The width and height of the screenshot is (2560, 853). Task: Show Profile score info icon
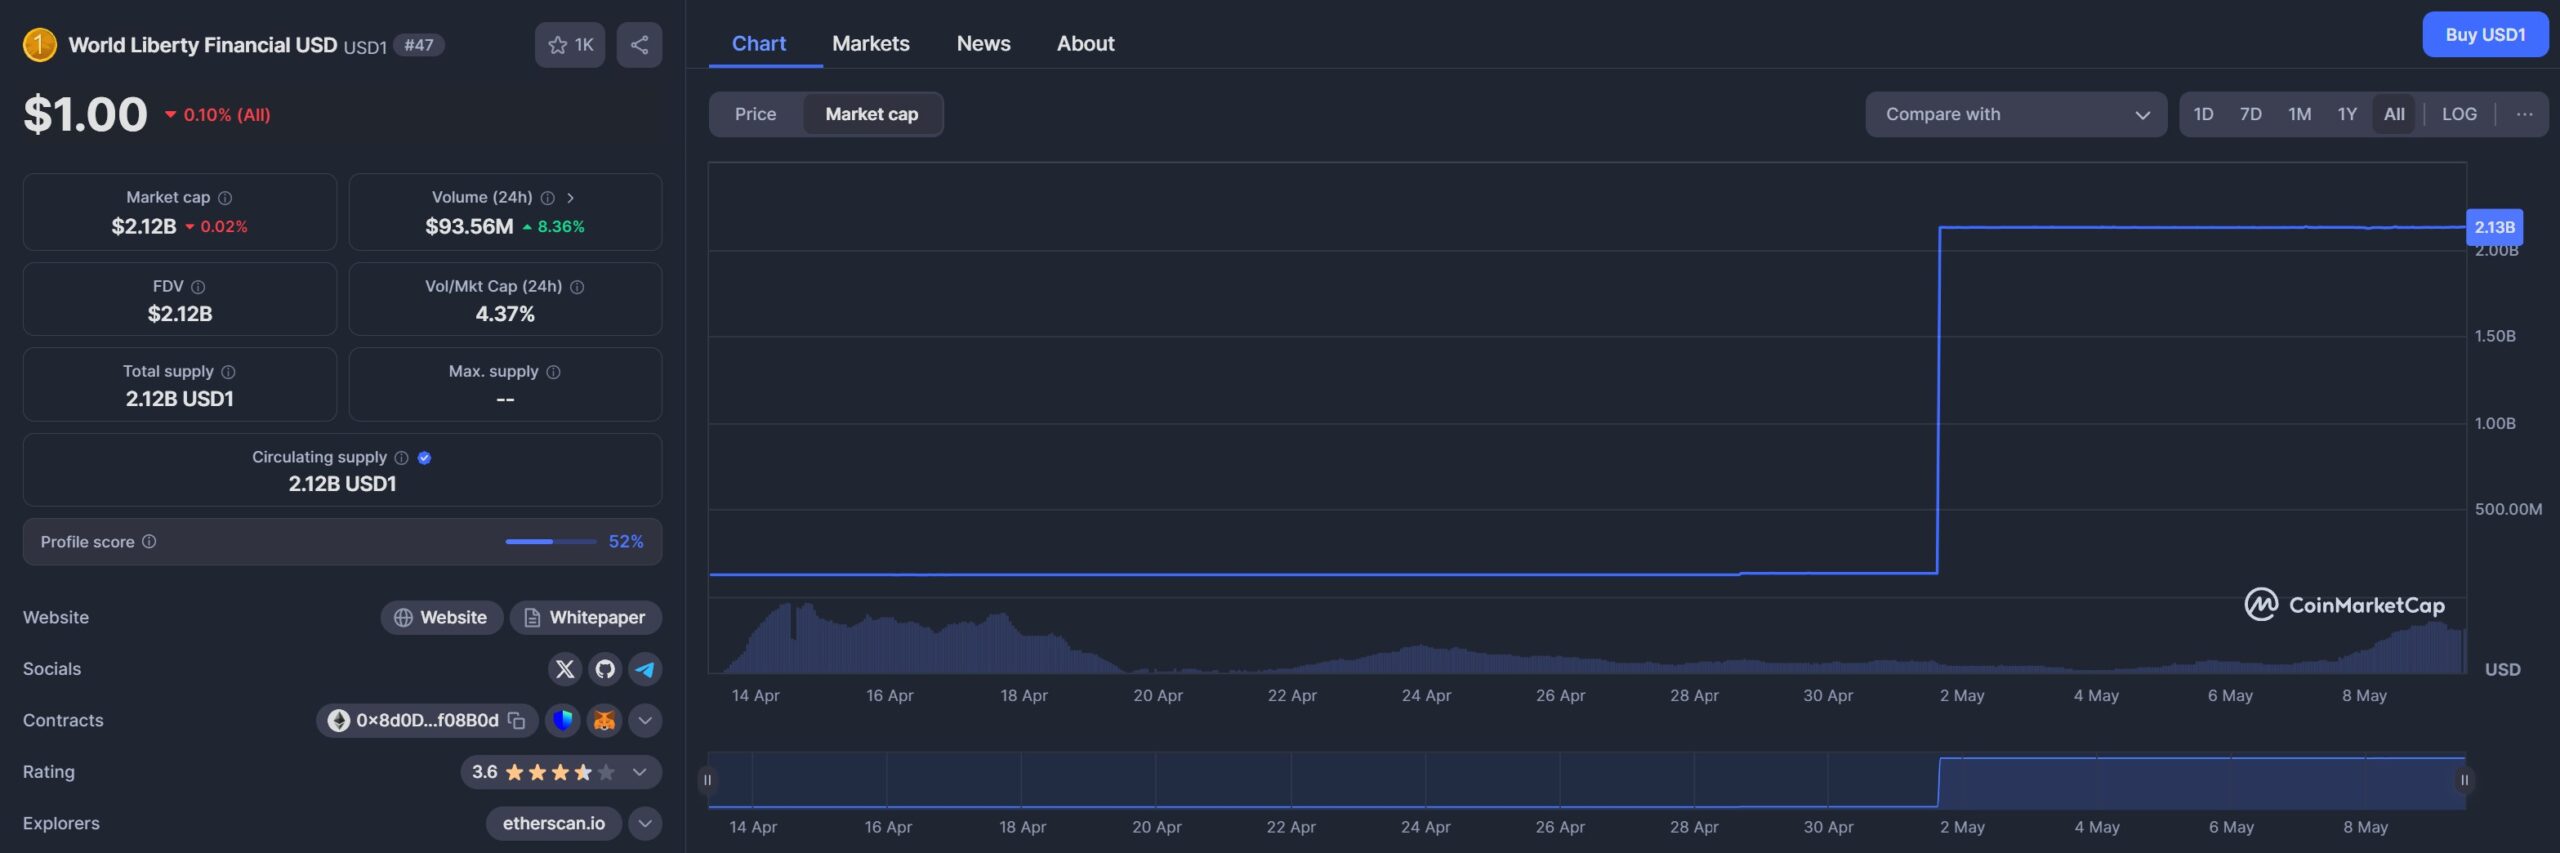pyautogui.click(x=149, y=542)
